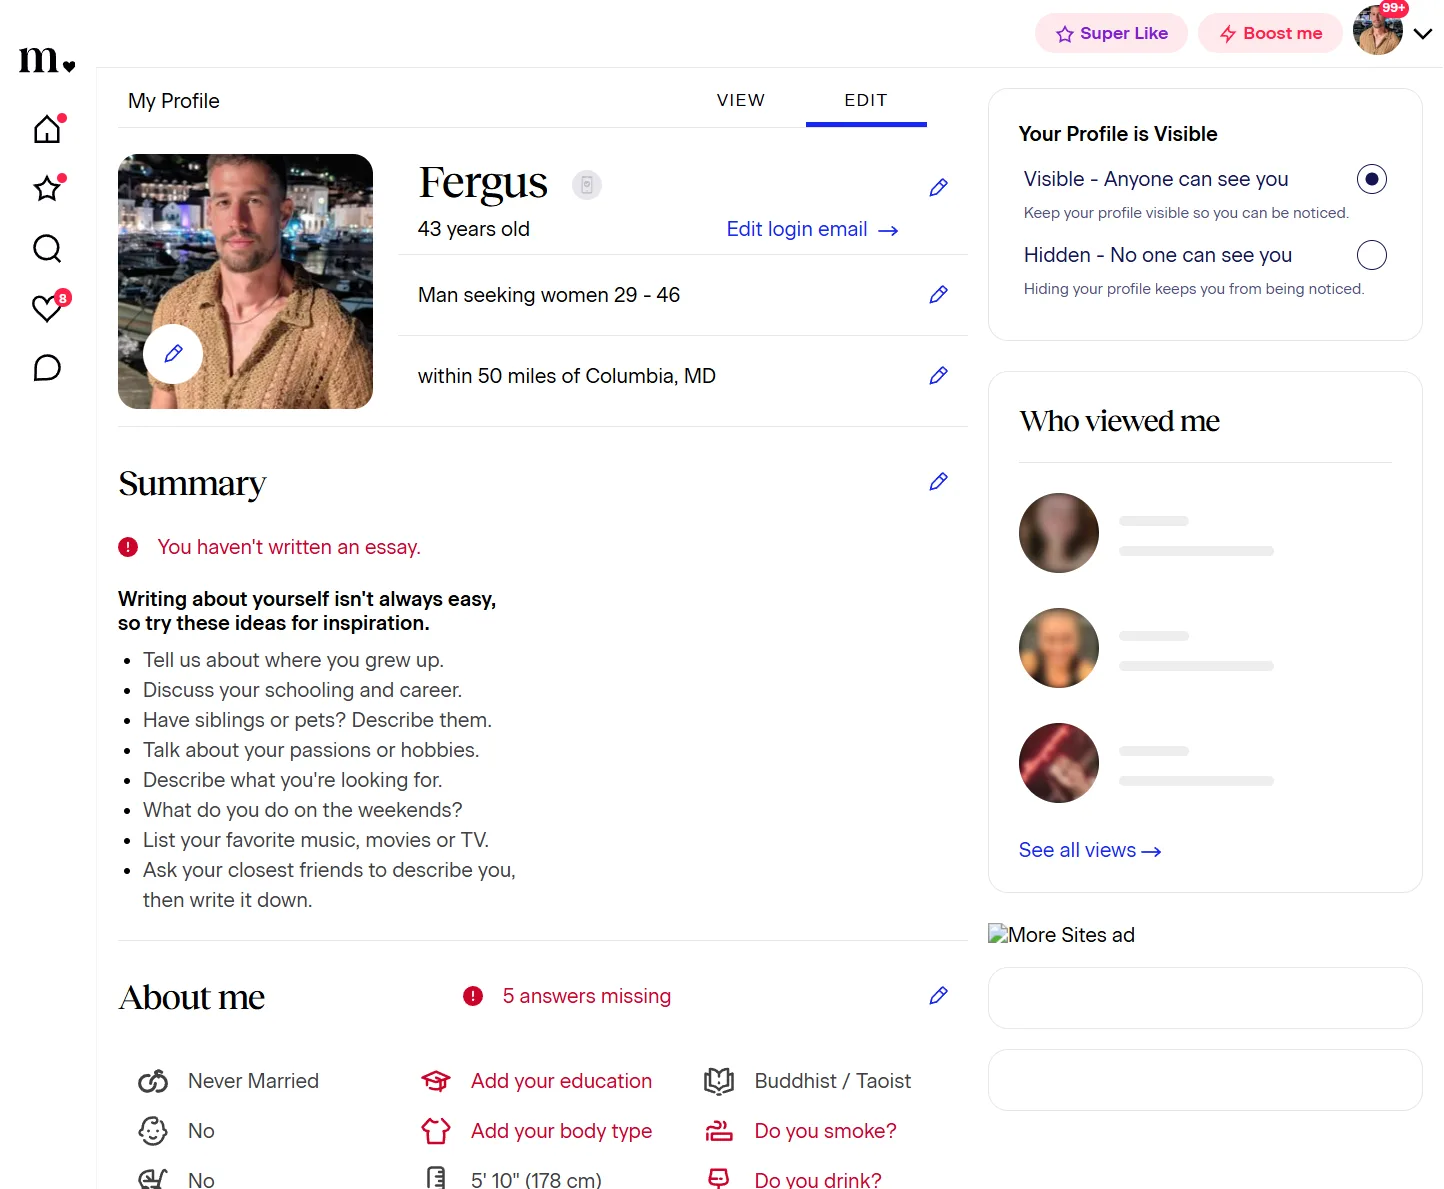Click the Boost me button
Image resolution: width=1444 pixels, height=1189 pixels.
[1270, 33]
